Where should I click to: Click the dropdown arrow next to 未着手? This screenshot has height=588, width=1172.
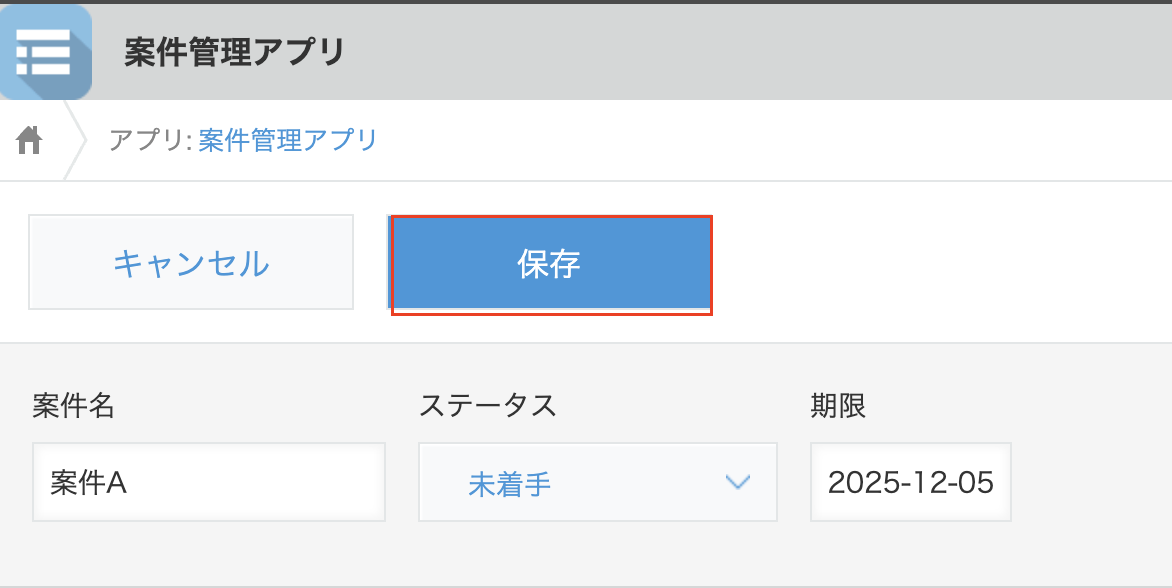click(x=738, y=484)
